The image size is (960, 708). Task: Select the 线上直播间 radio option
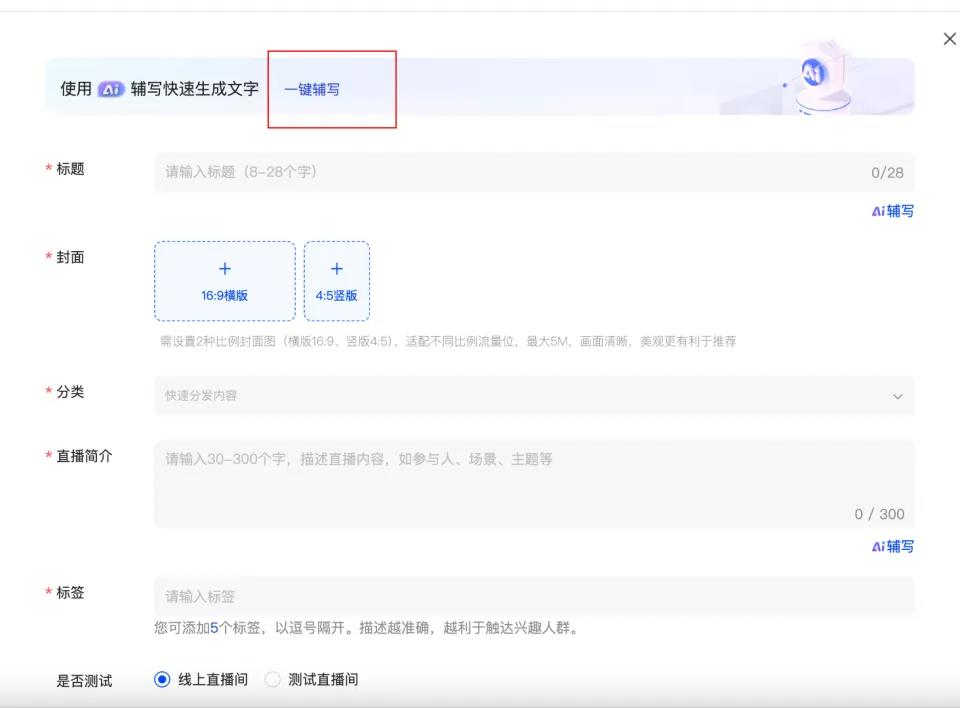tap(163, 679)
